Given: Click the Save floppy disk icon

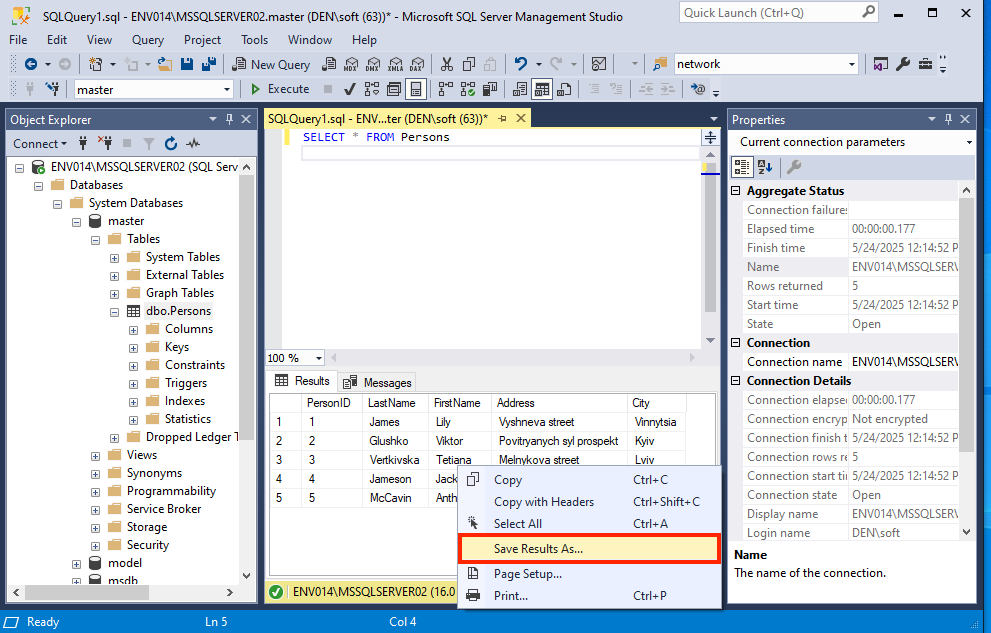Looking at the screenshot, I should point(187,64).
